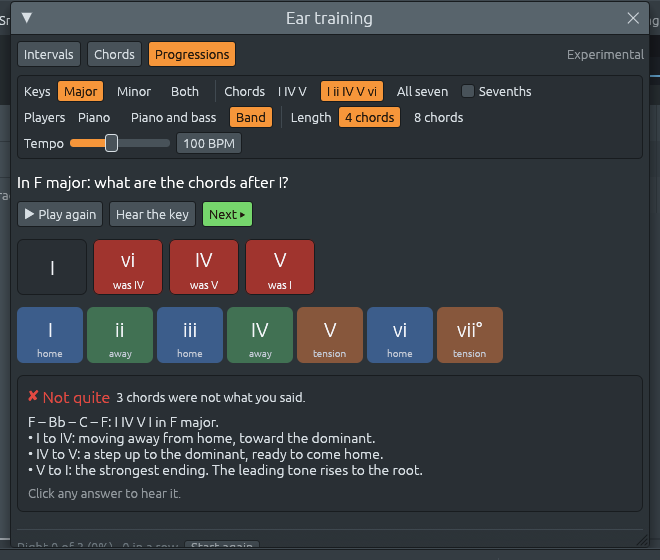The height and width of the screenshot is (560, 660).
Task: Choose Both keys option
Action: pyautogui.click(x=185, y=91)
